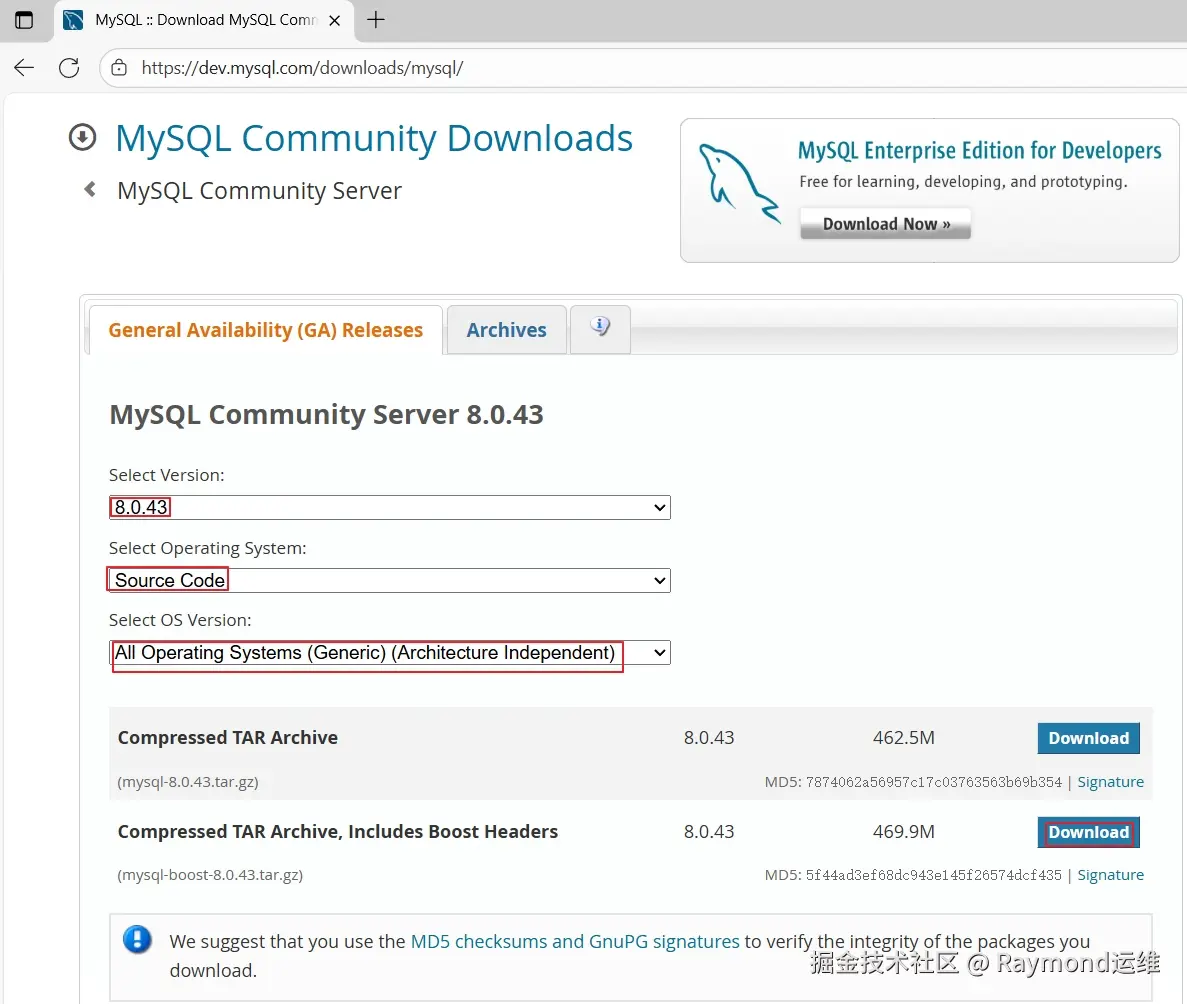Click Compressed TAR Archive, Includes Boost Headers title

(338, 832)
